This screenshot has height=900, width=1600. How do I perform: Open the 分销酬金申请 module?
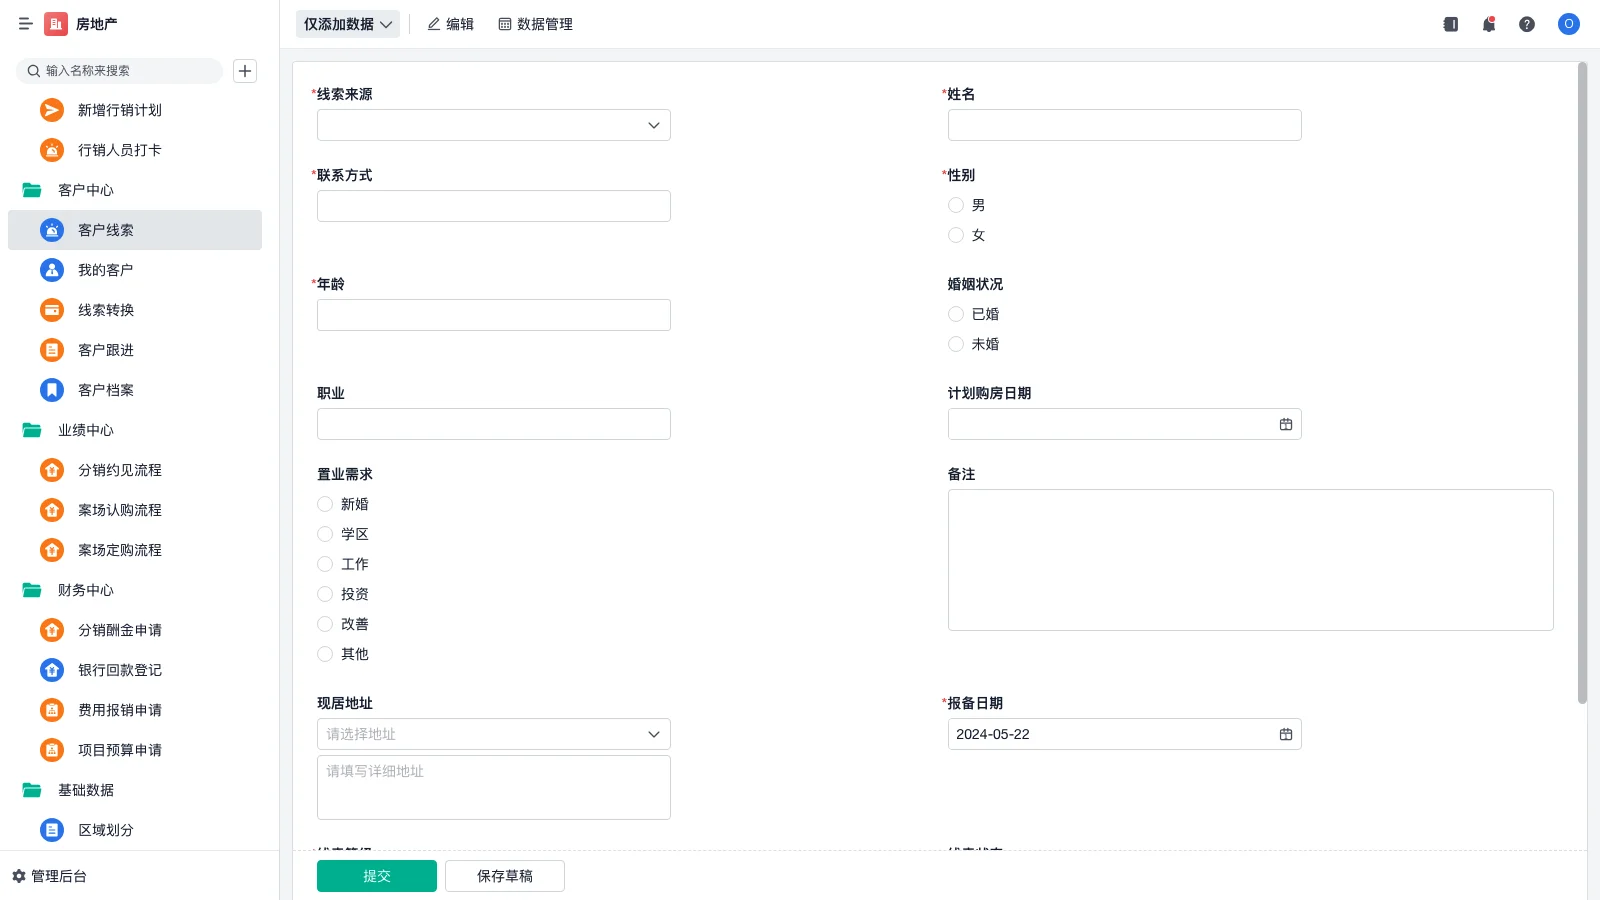[118, 630]
